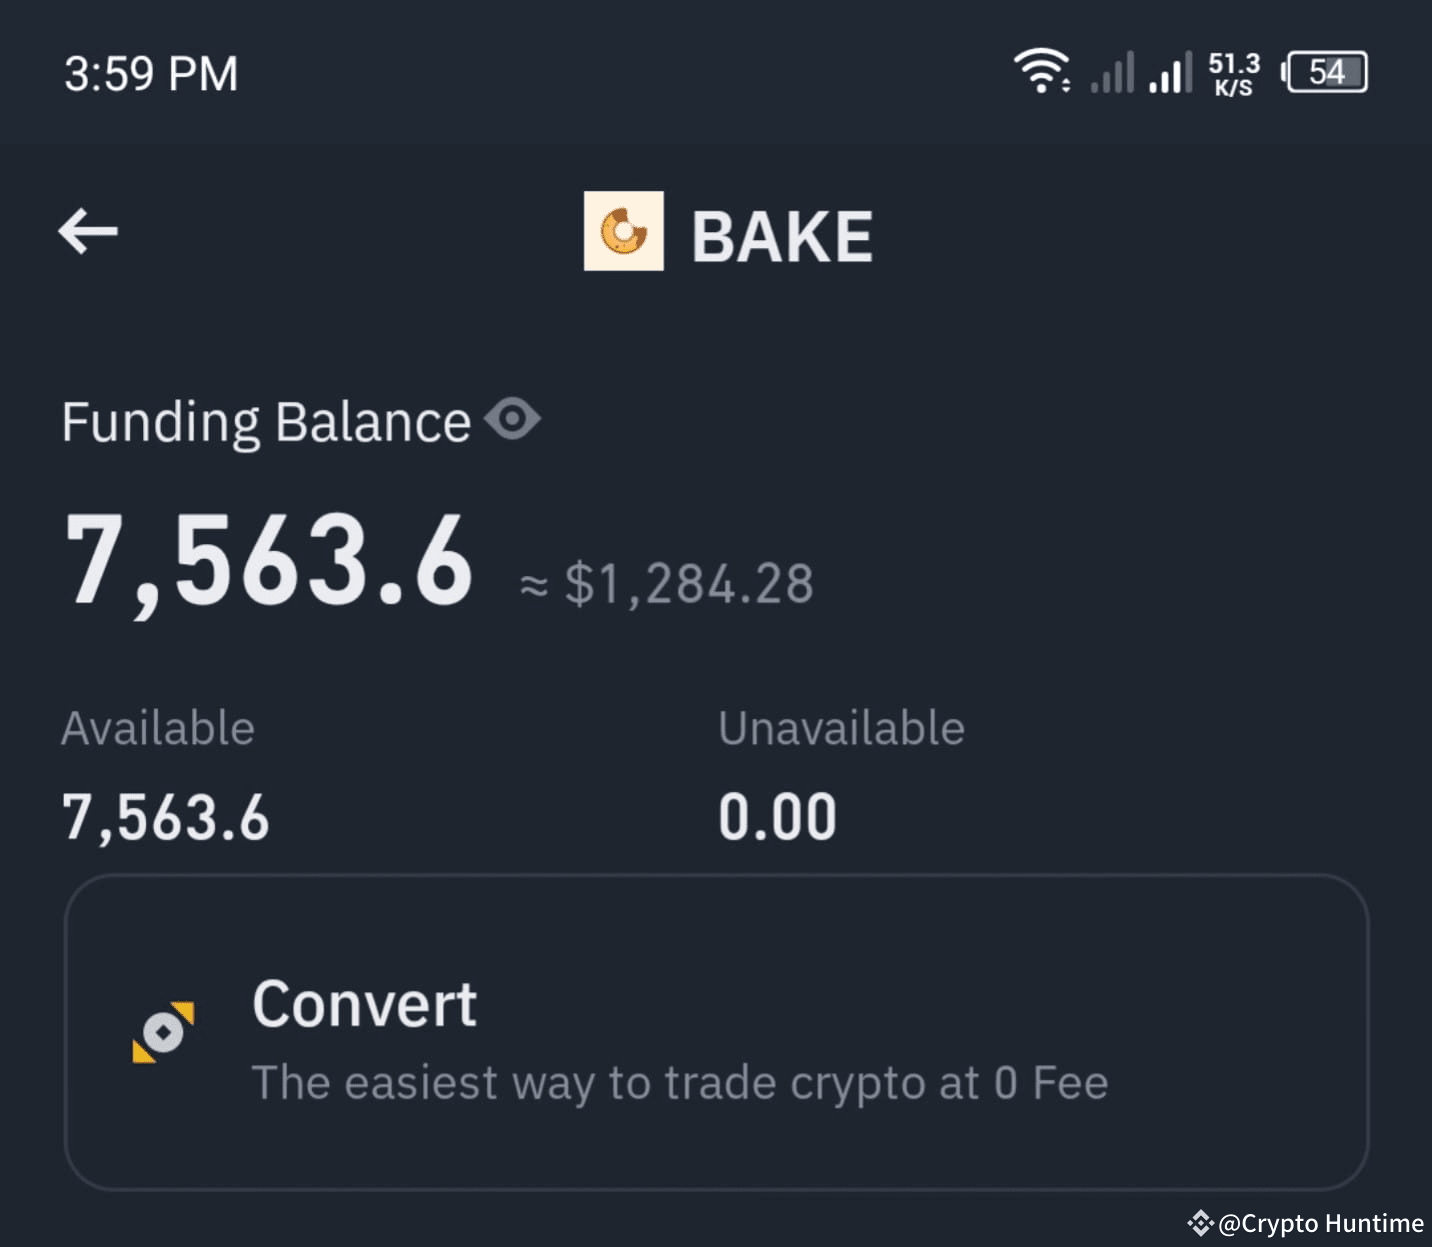Image resolution: width=1432 pixels, height=1247 pixels.
Task: Click the @Crypto Huntime watermark link
Action: pyautogui.click(x=1320, y=1223)
